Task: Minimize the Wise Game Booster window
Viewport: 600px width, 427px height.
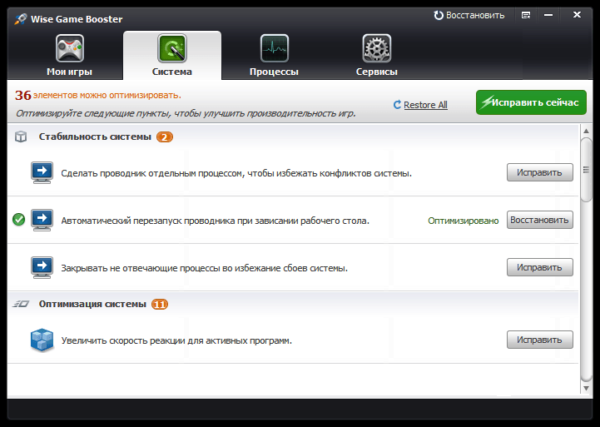Action: [548, 15]
